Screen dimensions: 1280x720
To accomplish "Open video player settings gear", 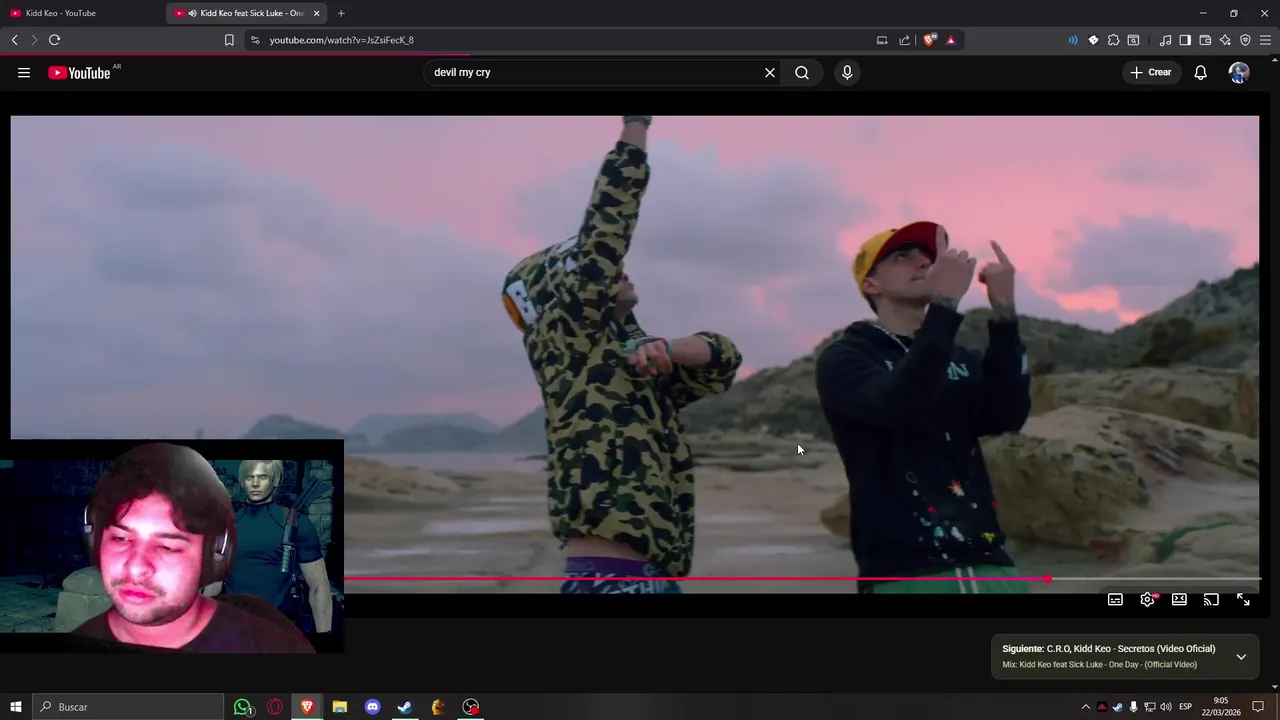I will pos(1147,600).
